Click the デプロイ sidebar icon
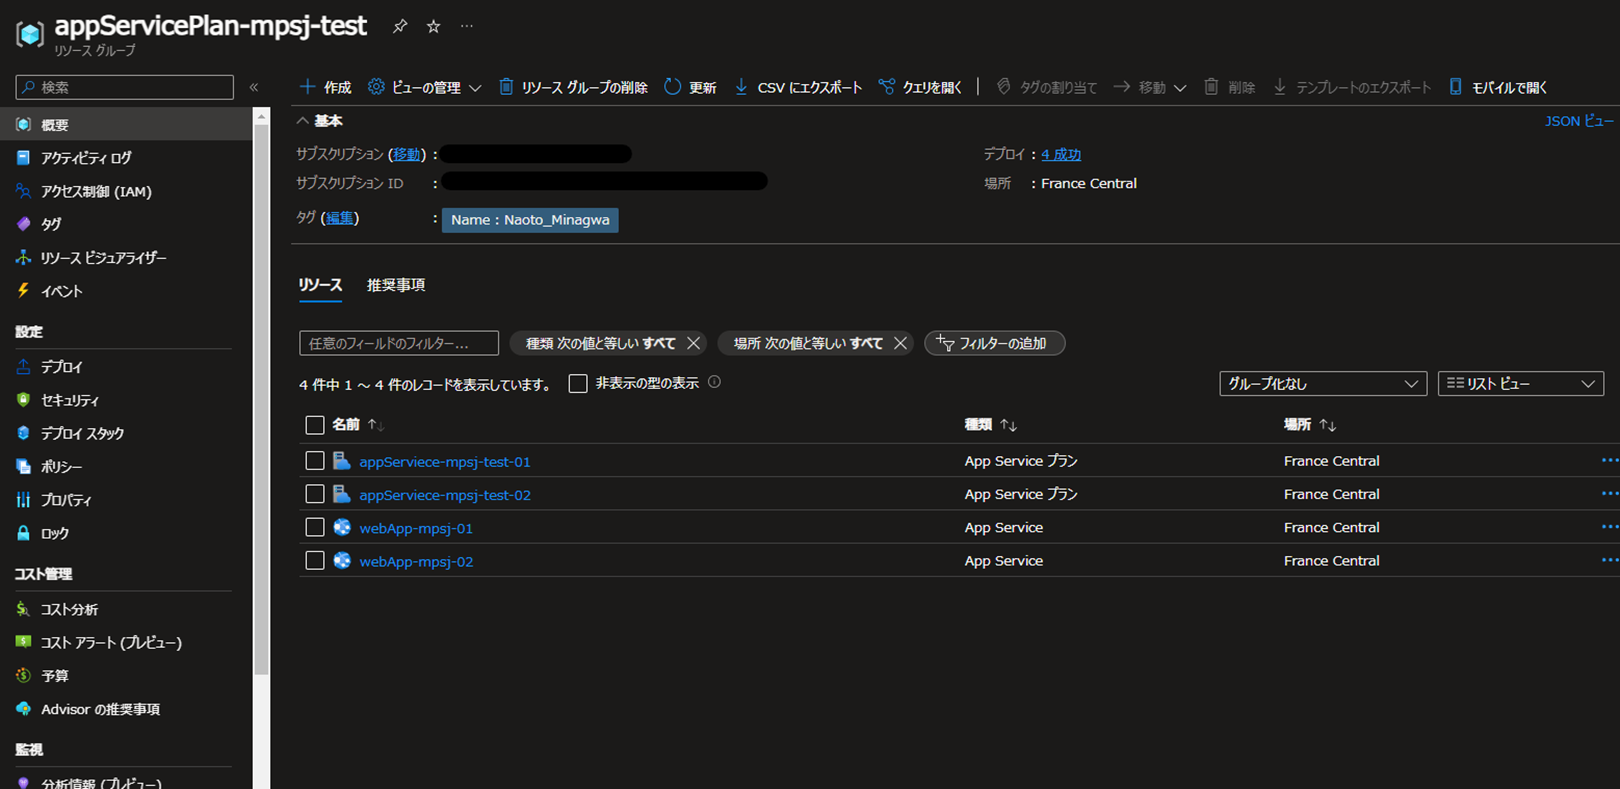The width and height of the screenshot is (1620, 789). point(23,367)
